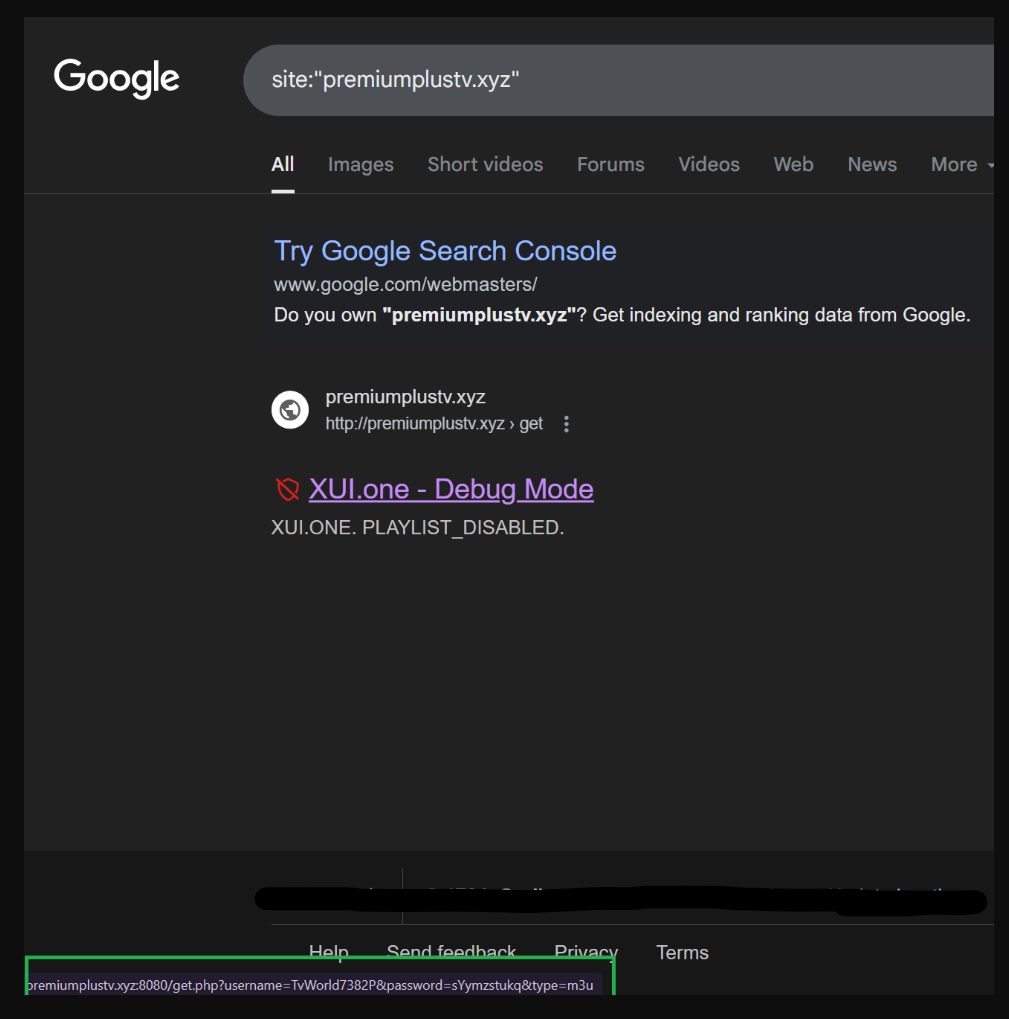Click the http://premiumplustv.xyz › get breadcrumb
Viewport: 1009px width, 1019px height.
434,424
